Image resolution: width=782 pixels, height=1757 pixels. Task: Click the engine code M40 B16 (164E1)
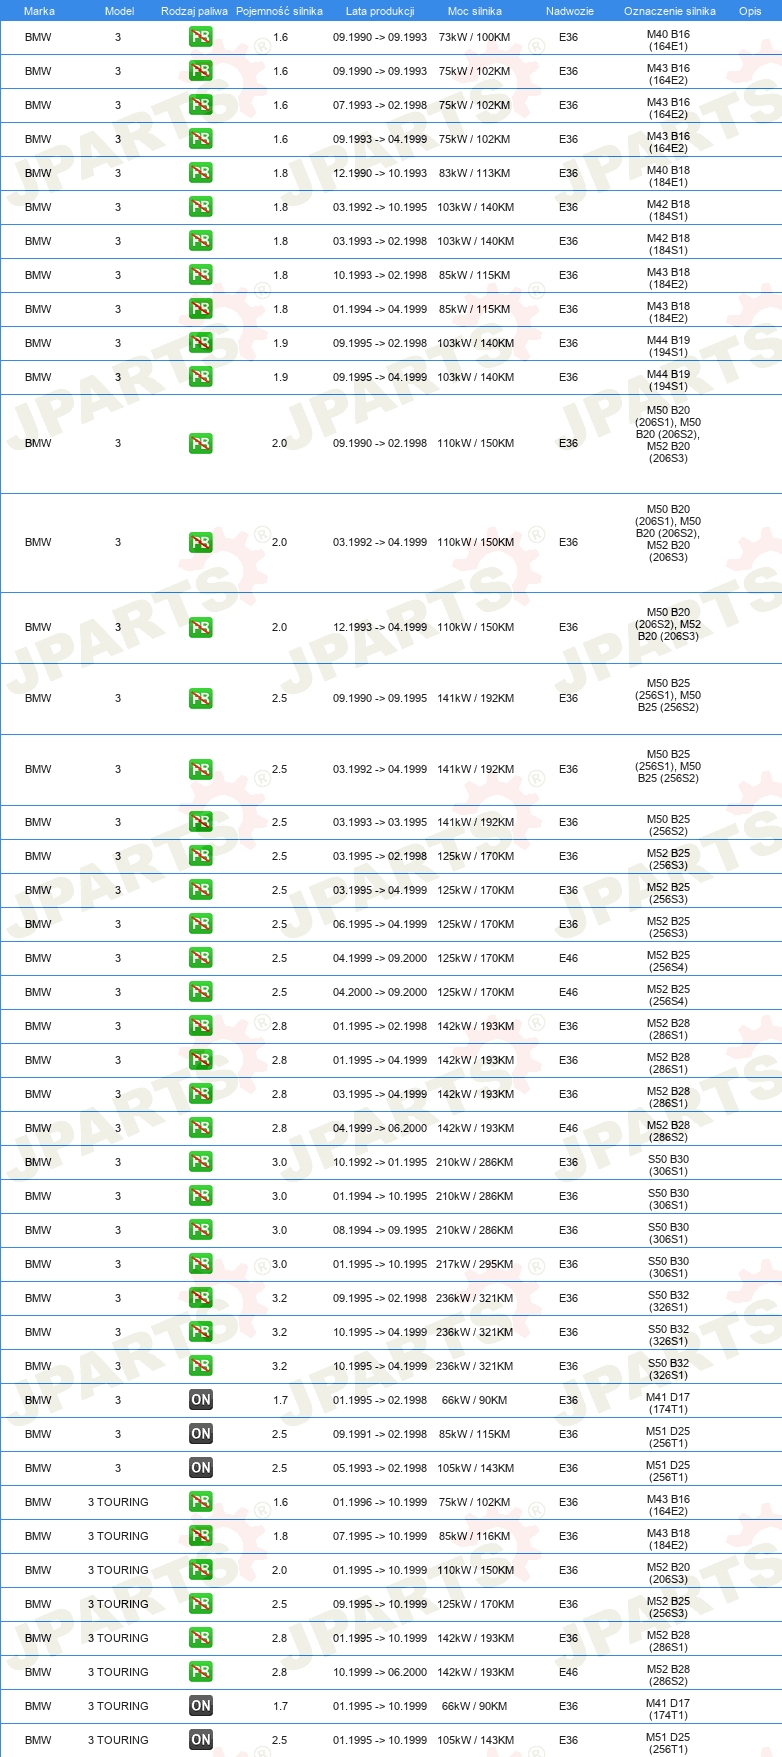pyautogui.click(x=668, y=40)
